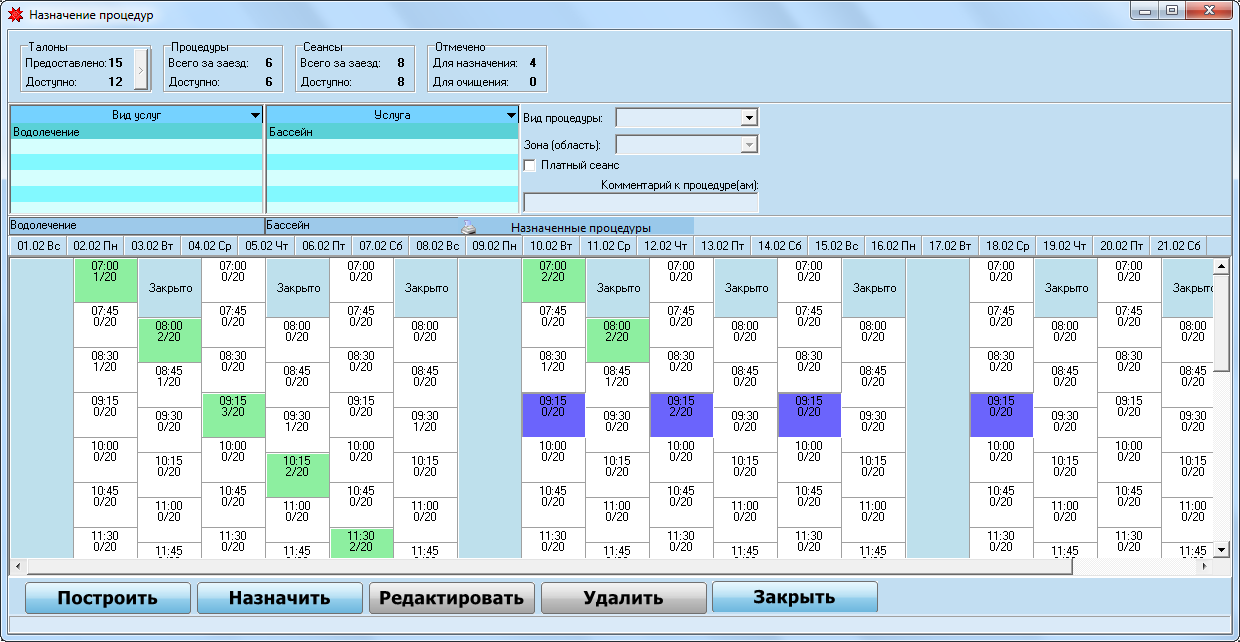1240x642 pixels.
Task: Pick the blue 09:15 2/20 time slot
Action: click(681, 415)
